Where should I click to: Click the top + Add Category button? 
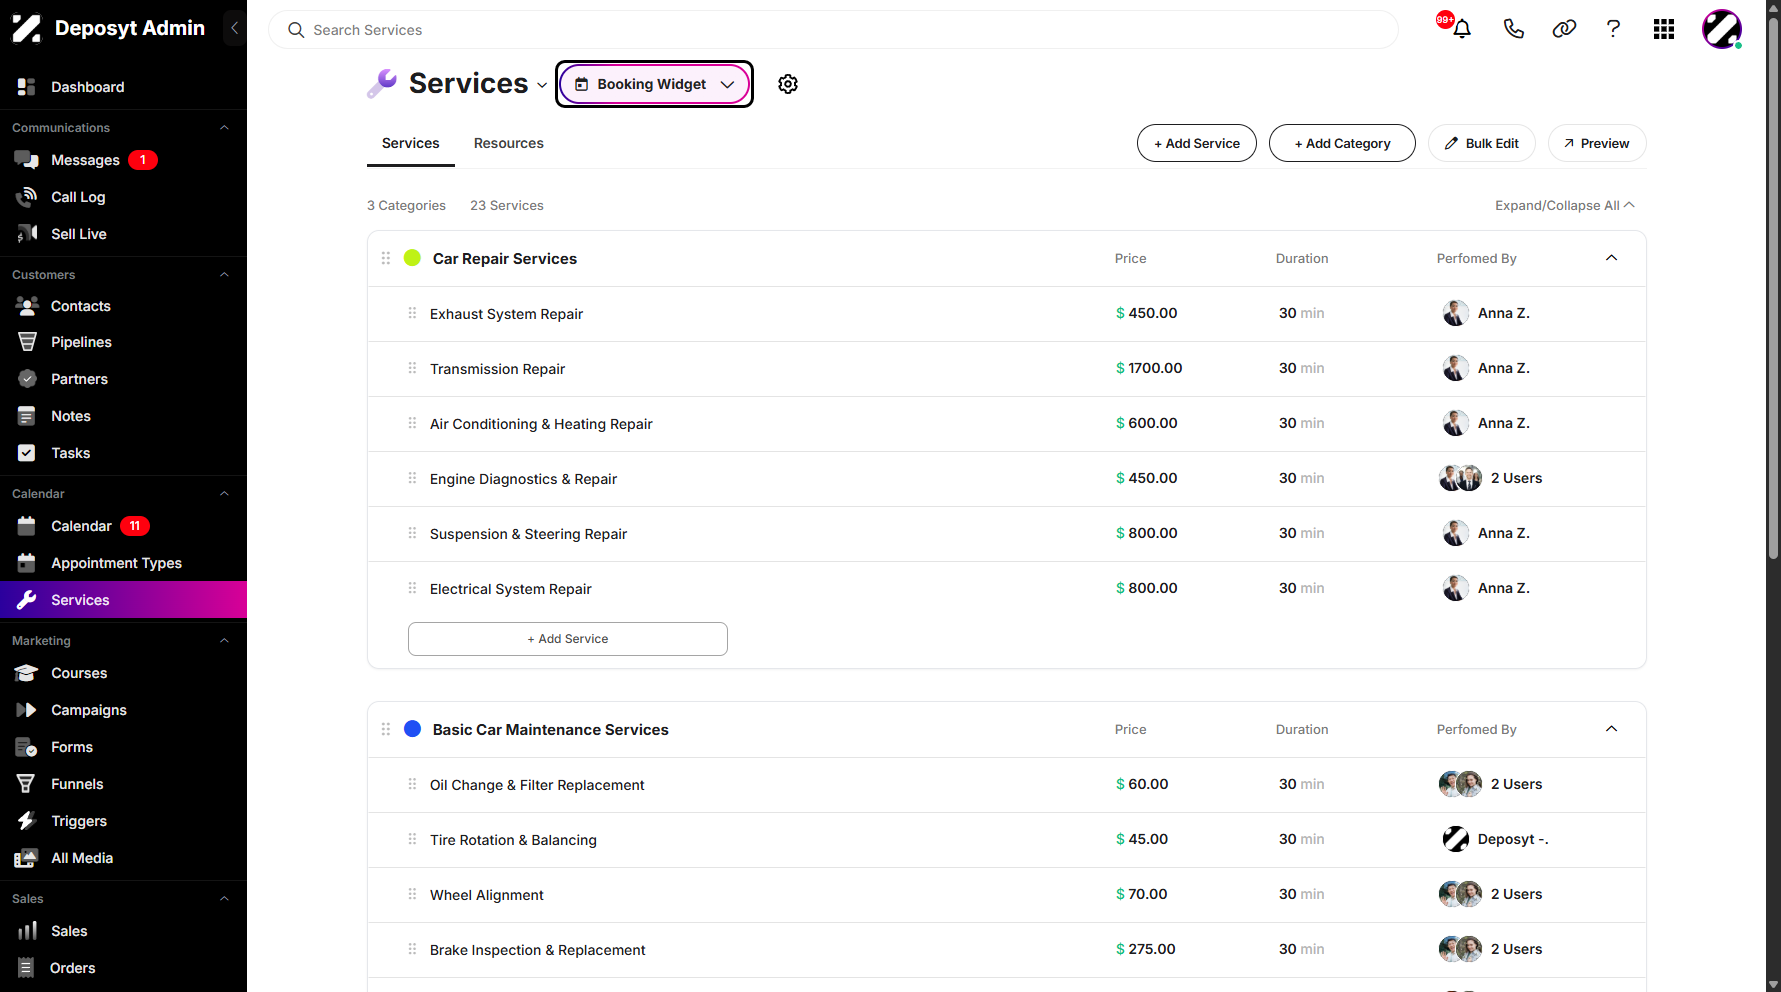click(x=1342, y=143)
